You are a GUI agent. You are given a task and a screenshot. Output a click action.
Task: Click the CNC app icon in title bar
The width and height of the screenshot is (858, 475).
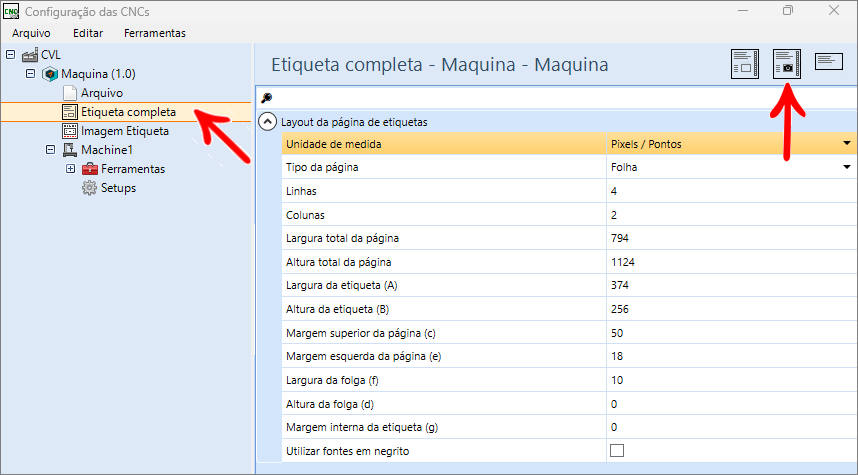coord(11,11)
